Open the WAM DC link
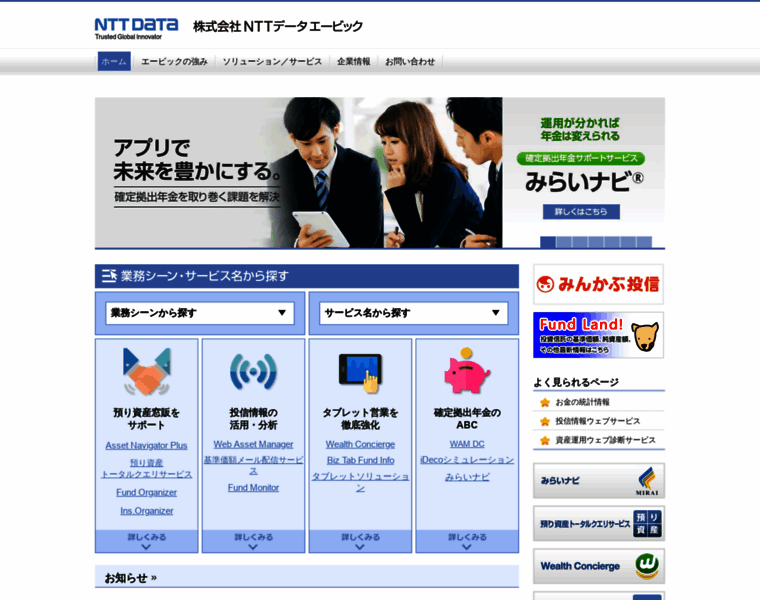Viewport: 760px width, 600px height. coord(467,444)
